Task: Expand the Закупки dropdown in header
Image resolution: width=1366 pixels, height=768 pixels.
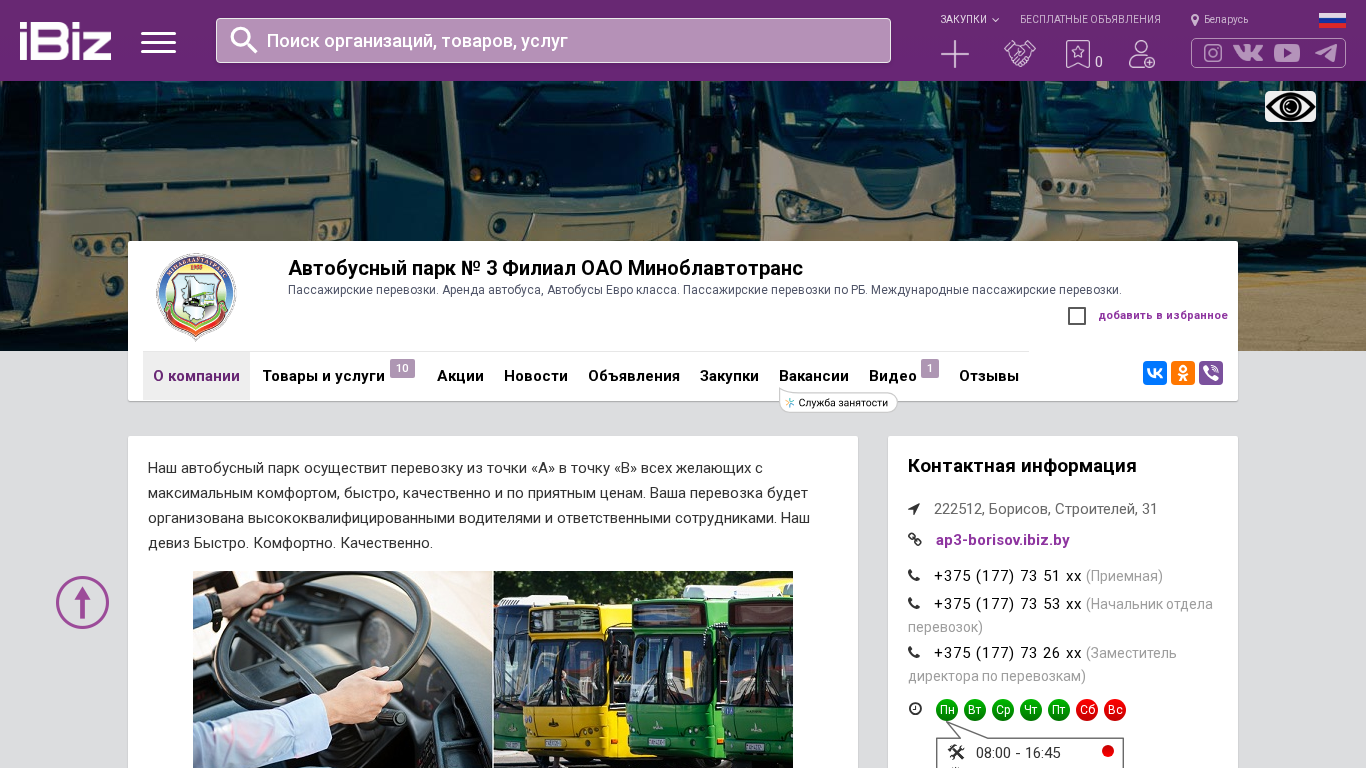Action: click(969, 19)
